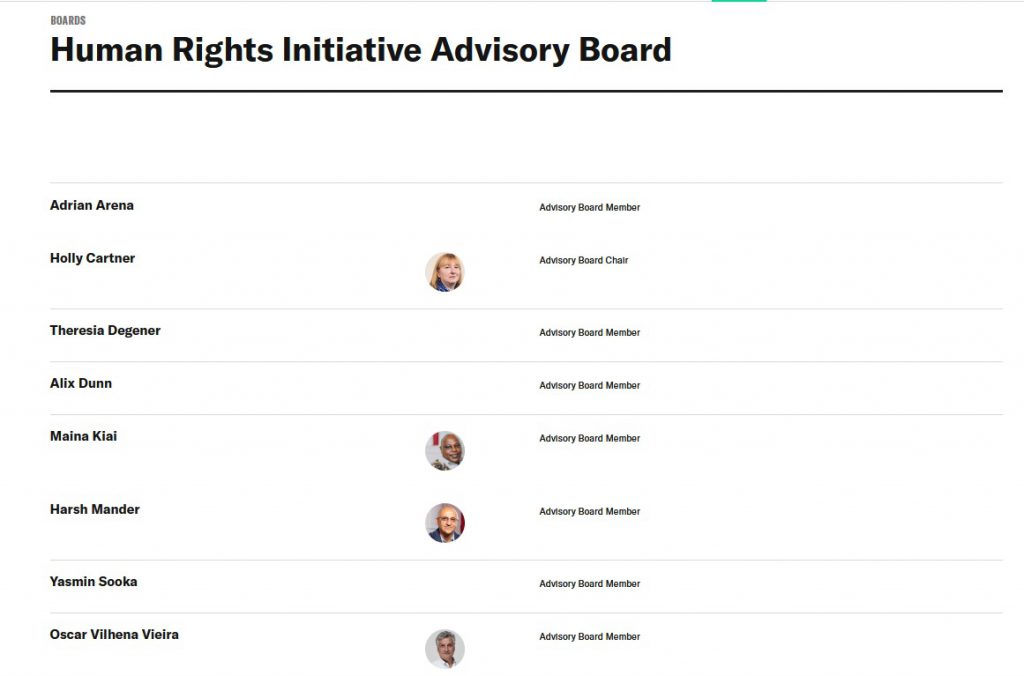1024x676 pixels.
Task: Open the Oscar Vilhena Vieira name link
Action: (x=114, y=634)
